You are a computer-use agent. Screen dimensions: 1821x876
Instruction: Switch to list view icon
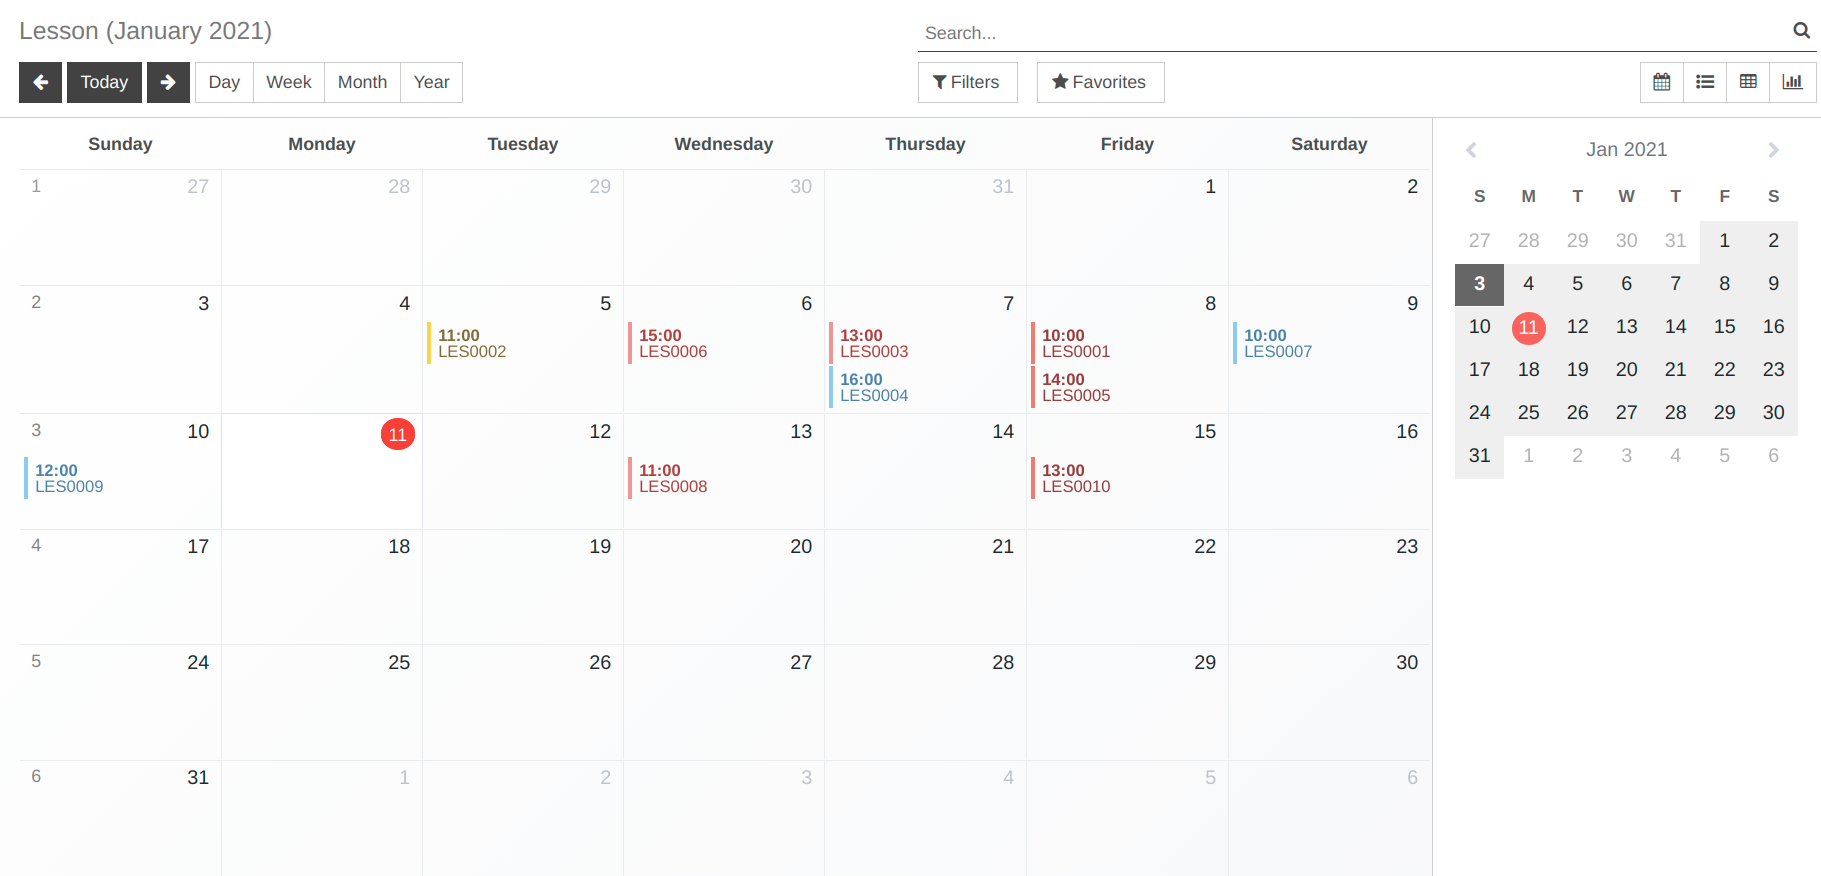tap(1705, 82)
